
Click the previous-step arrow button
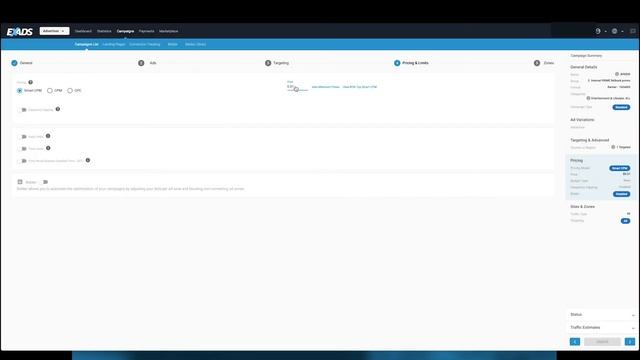point(575,342)
